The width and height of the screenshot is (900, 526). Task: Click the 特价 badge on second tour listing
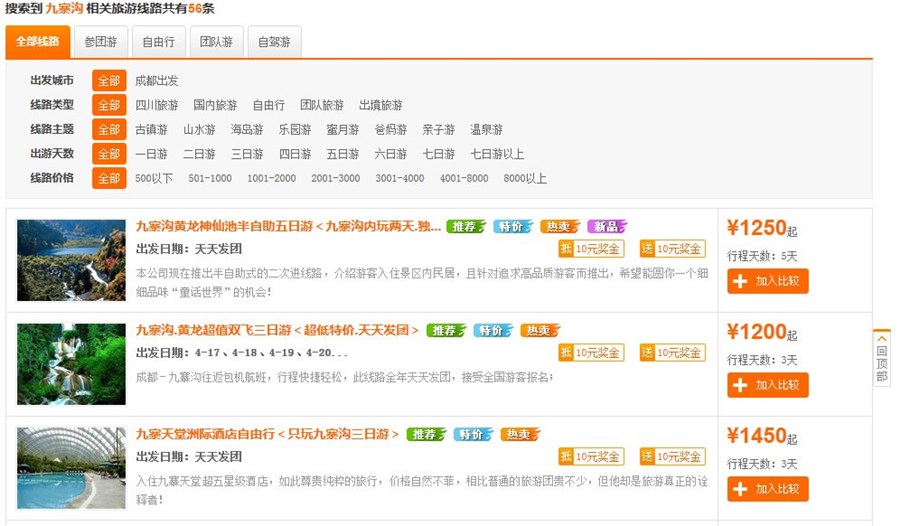[x=493, y=330]
